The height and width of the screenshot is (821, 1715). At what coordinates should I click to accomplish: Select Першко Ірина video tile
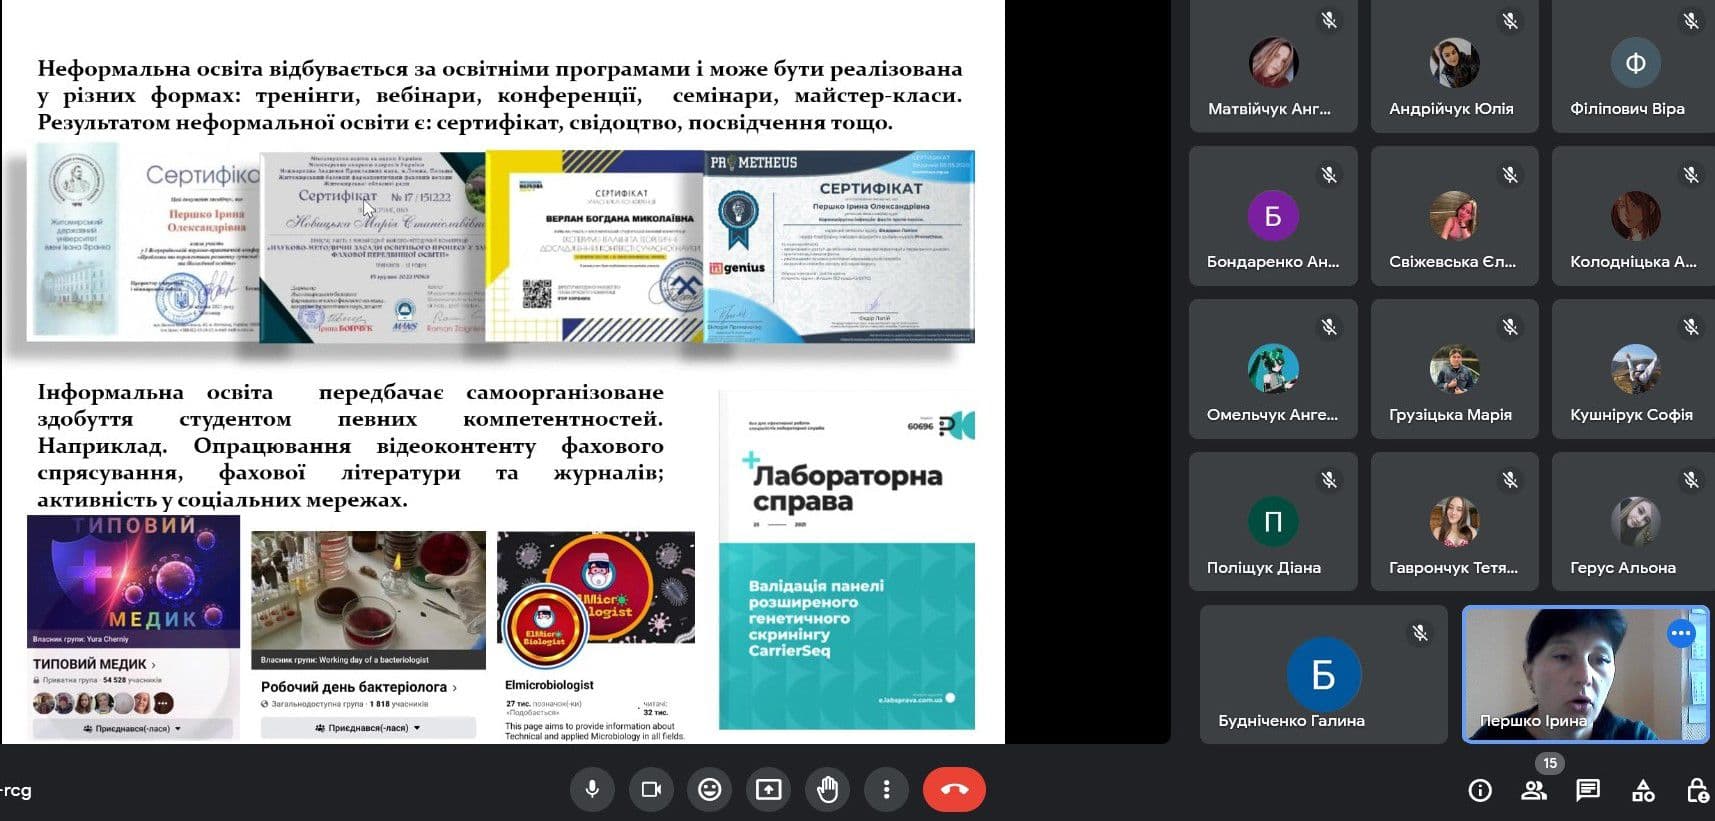[1586, 674]
